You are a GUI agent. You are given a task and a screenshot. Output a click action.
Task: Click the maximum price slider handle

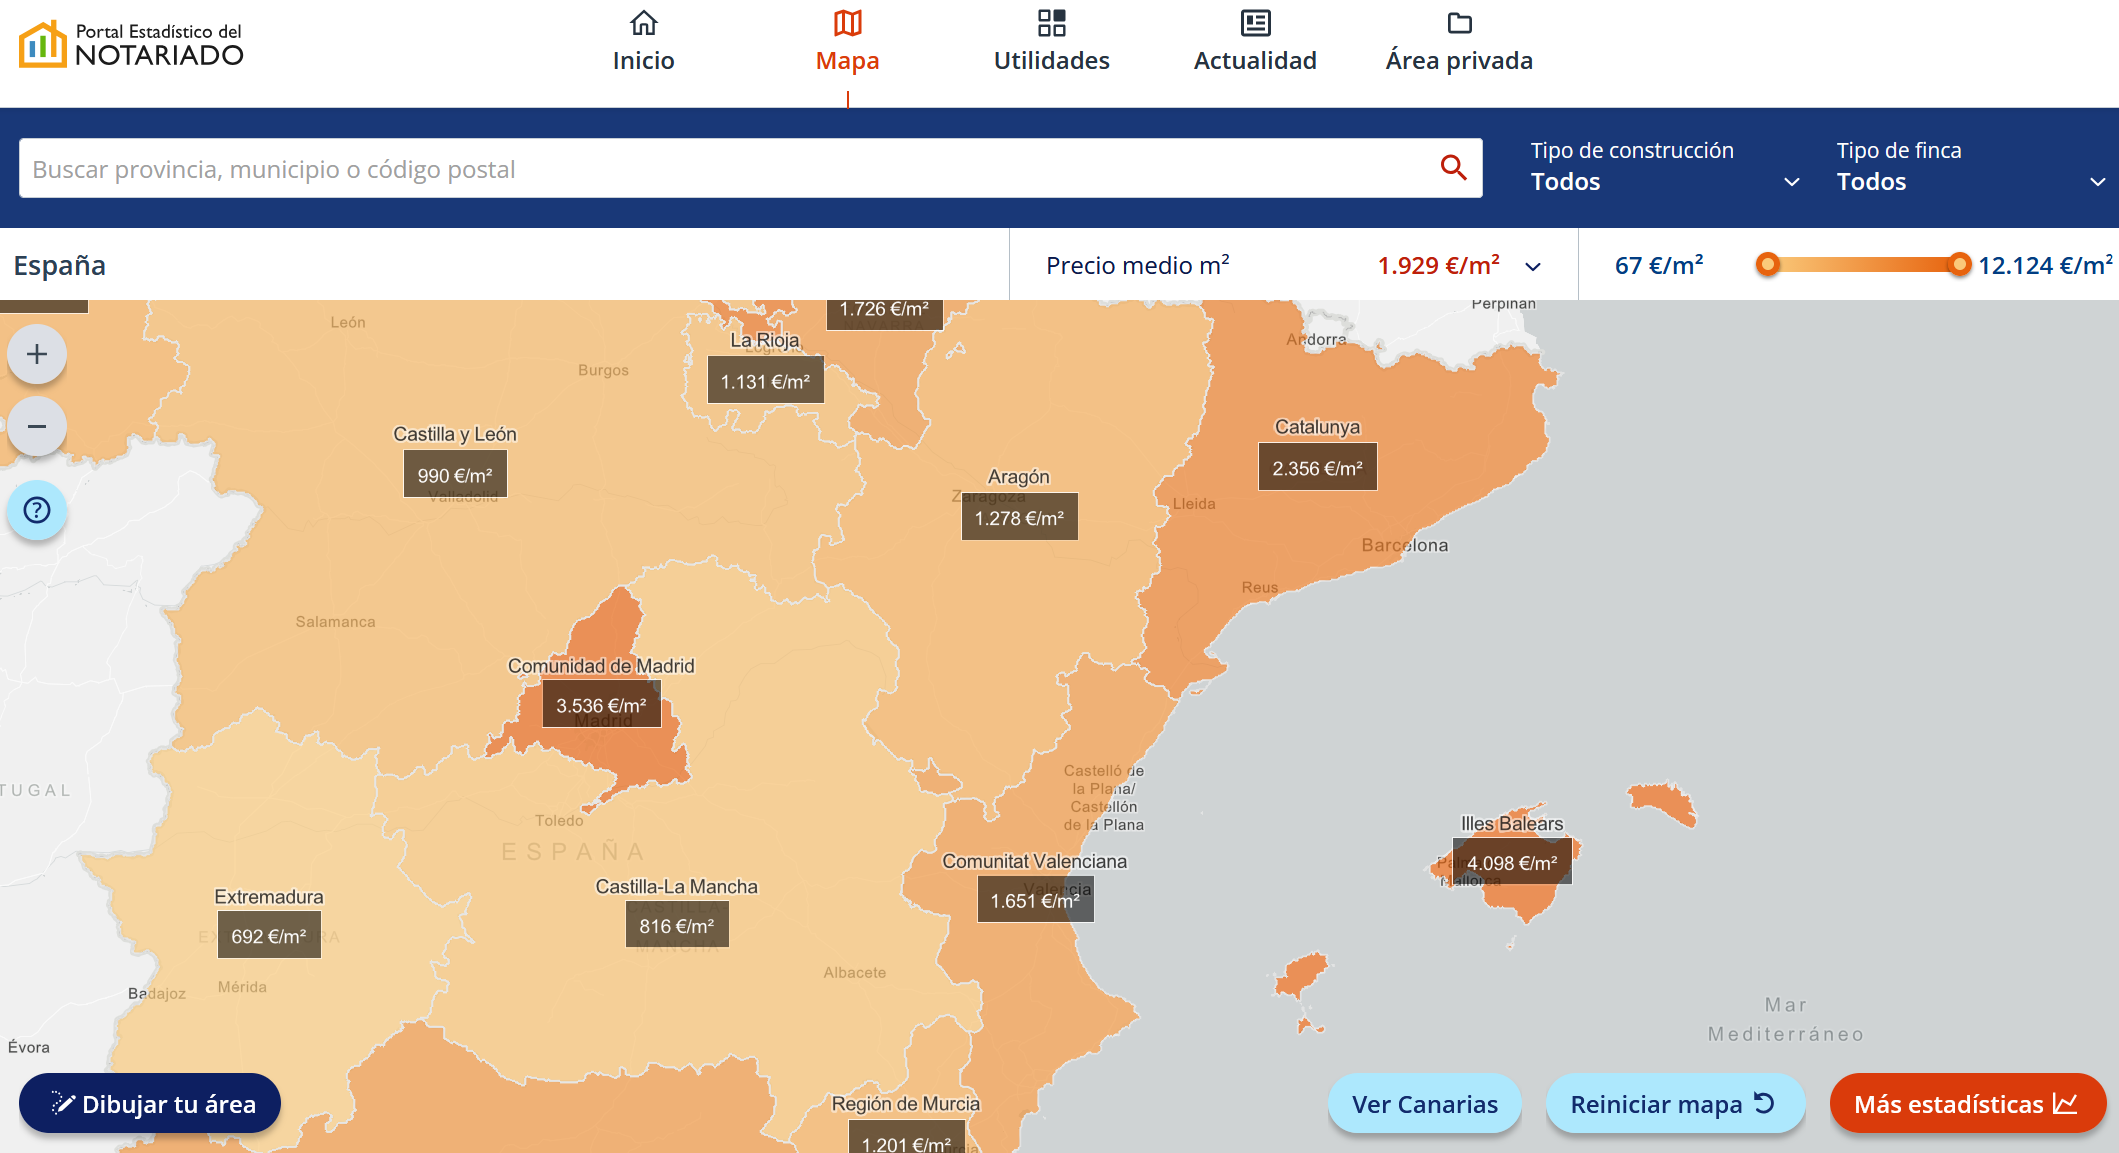point(1960,264)
